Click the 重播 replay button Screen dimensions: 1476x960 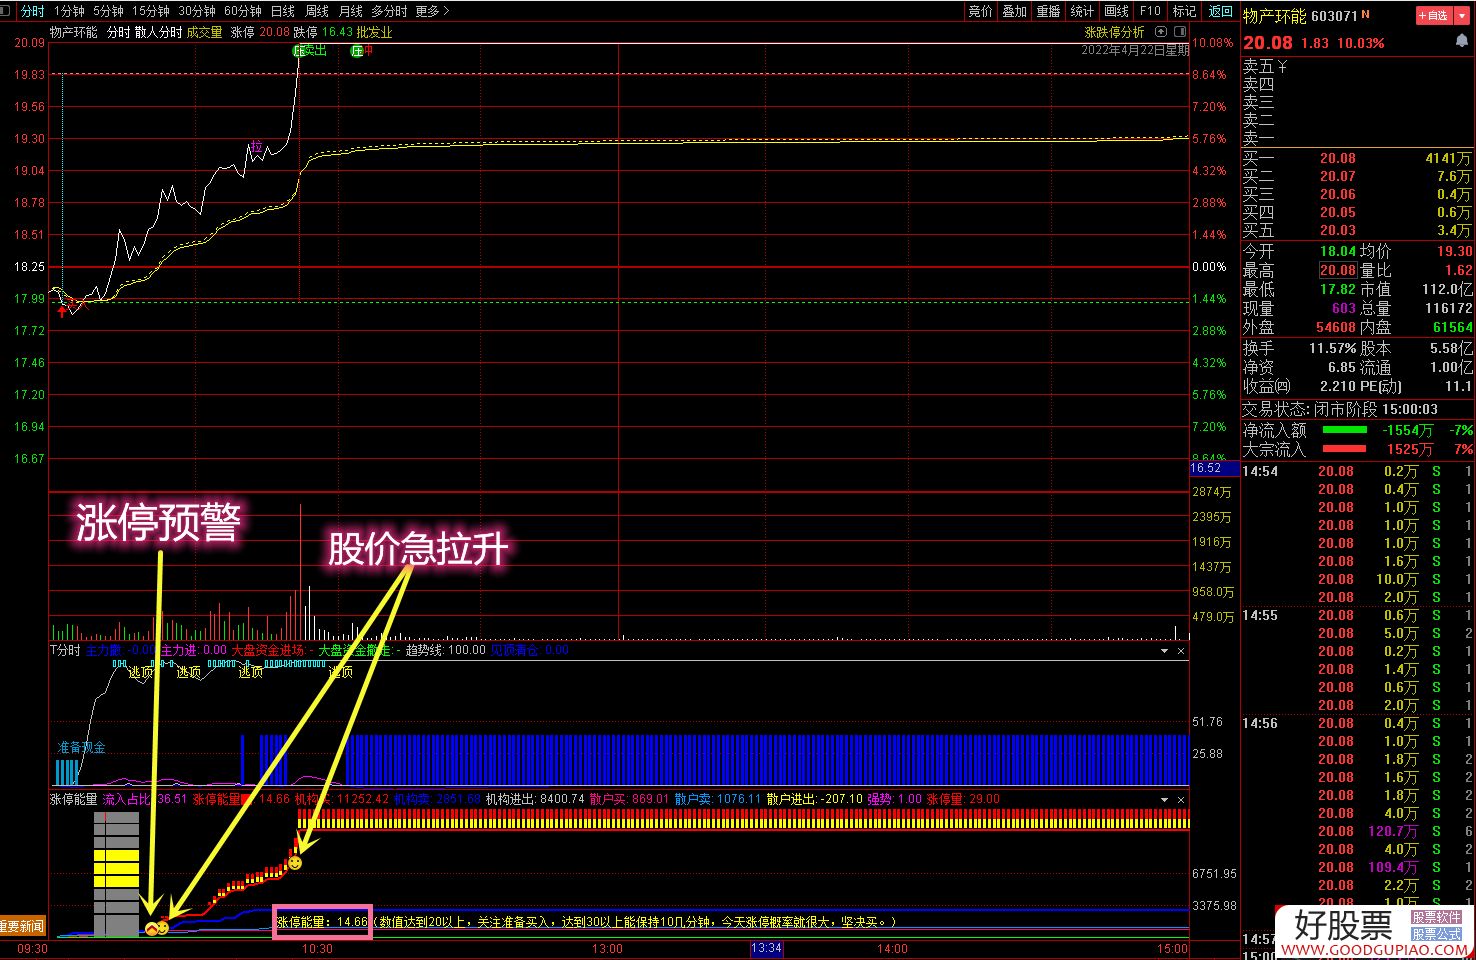pyautogui.click(x=1048, y=11)
